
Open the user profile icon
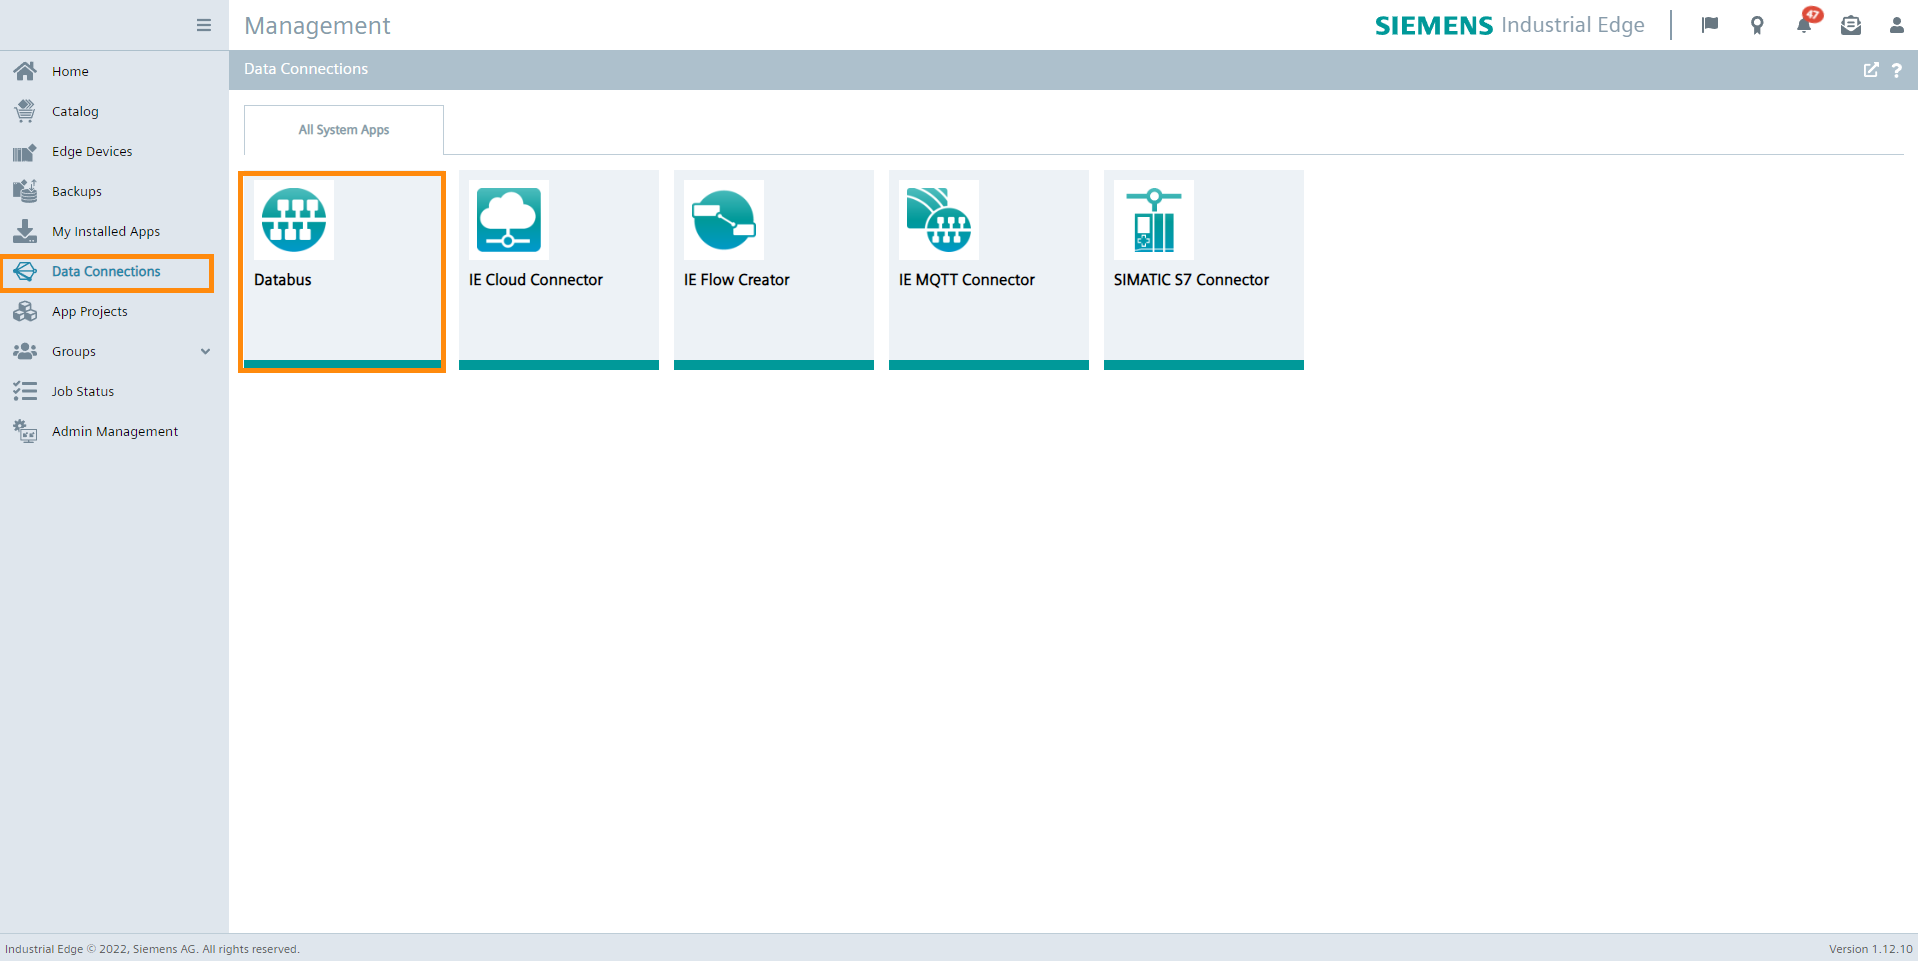pos(1896,25)
